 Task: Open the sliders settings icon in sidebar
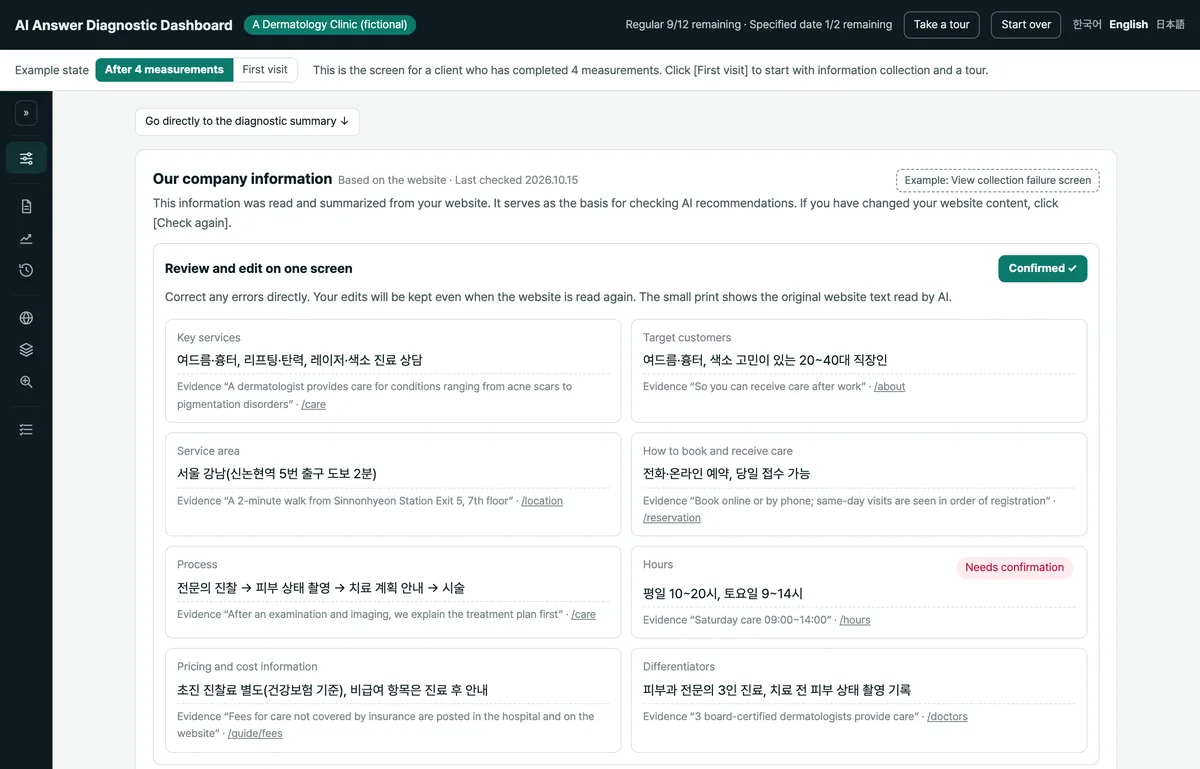coord(26,158)
